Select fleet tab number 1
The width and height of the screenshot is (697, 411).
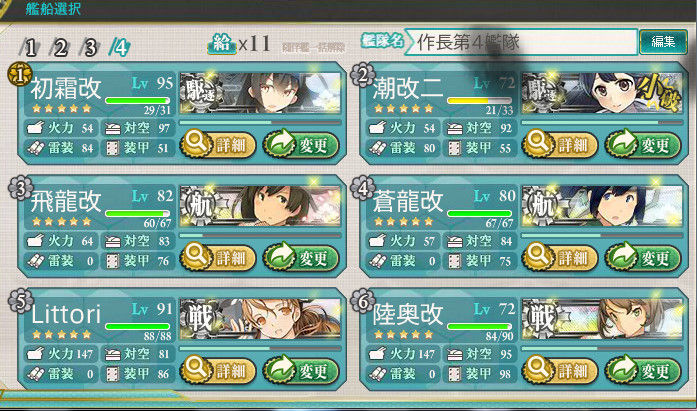pos(29,47)
